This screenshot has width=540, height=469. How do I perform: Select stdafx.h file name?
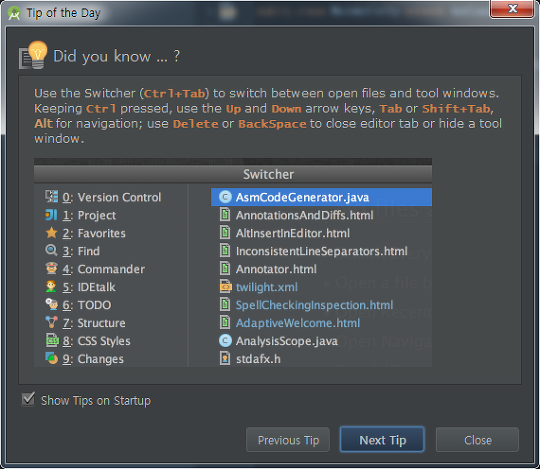[258, 359]
